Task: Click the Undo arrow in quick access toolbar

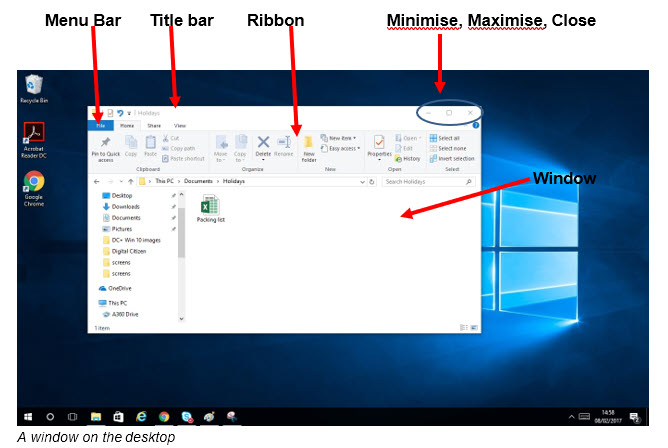Action: coord(120,113)
